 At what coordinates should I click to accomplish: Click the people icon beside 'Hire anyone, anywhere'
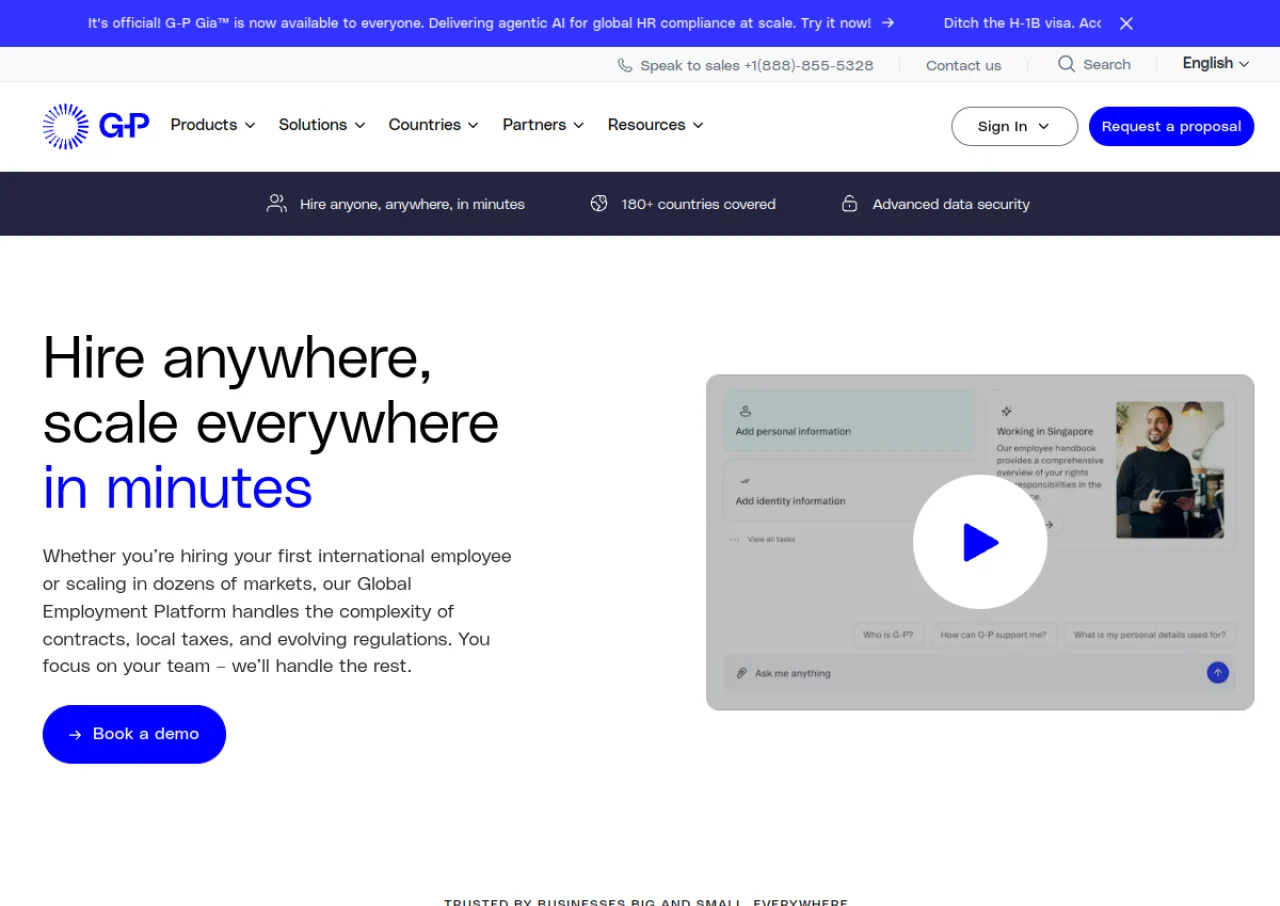point(277,203)
